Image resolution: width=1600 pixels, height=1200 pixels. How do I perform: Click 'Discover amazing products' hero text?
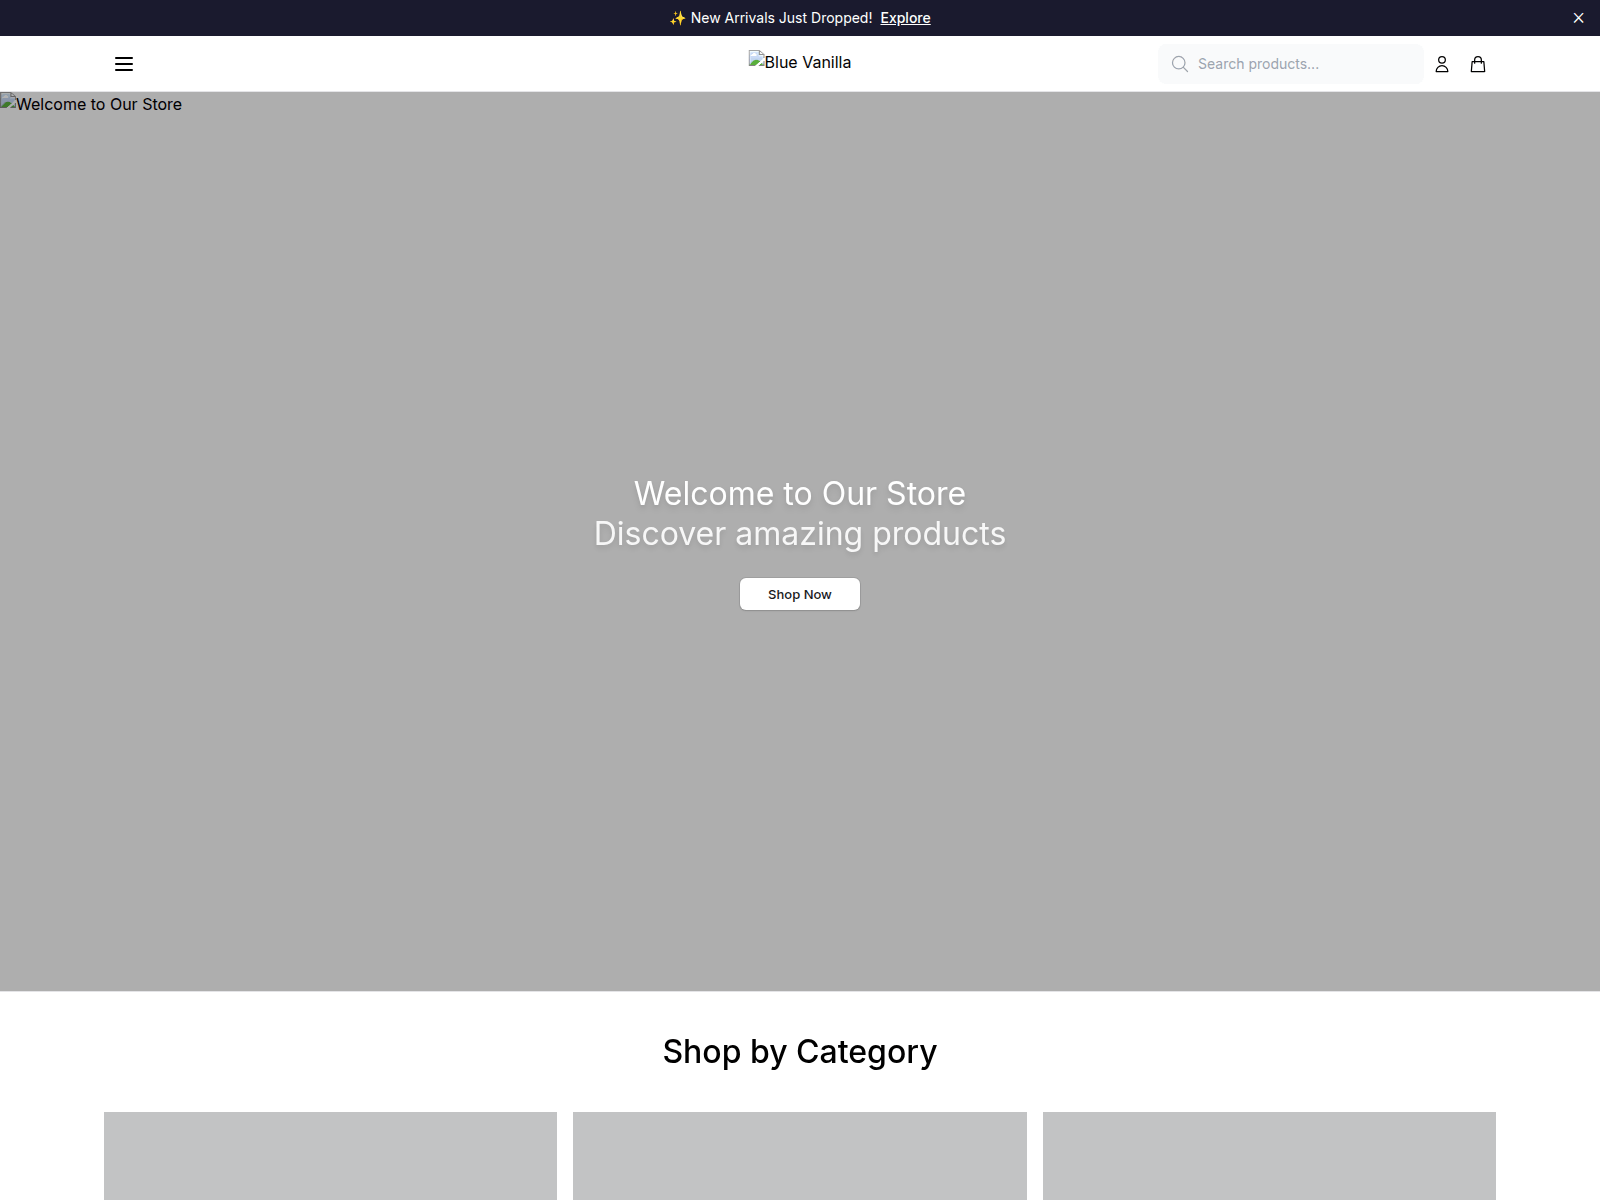800,534
